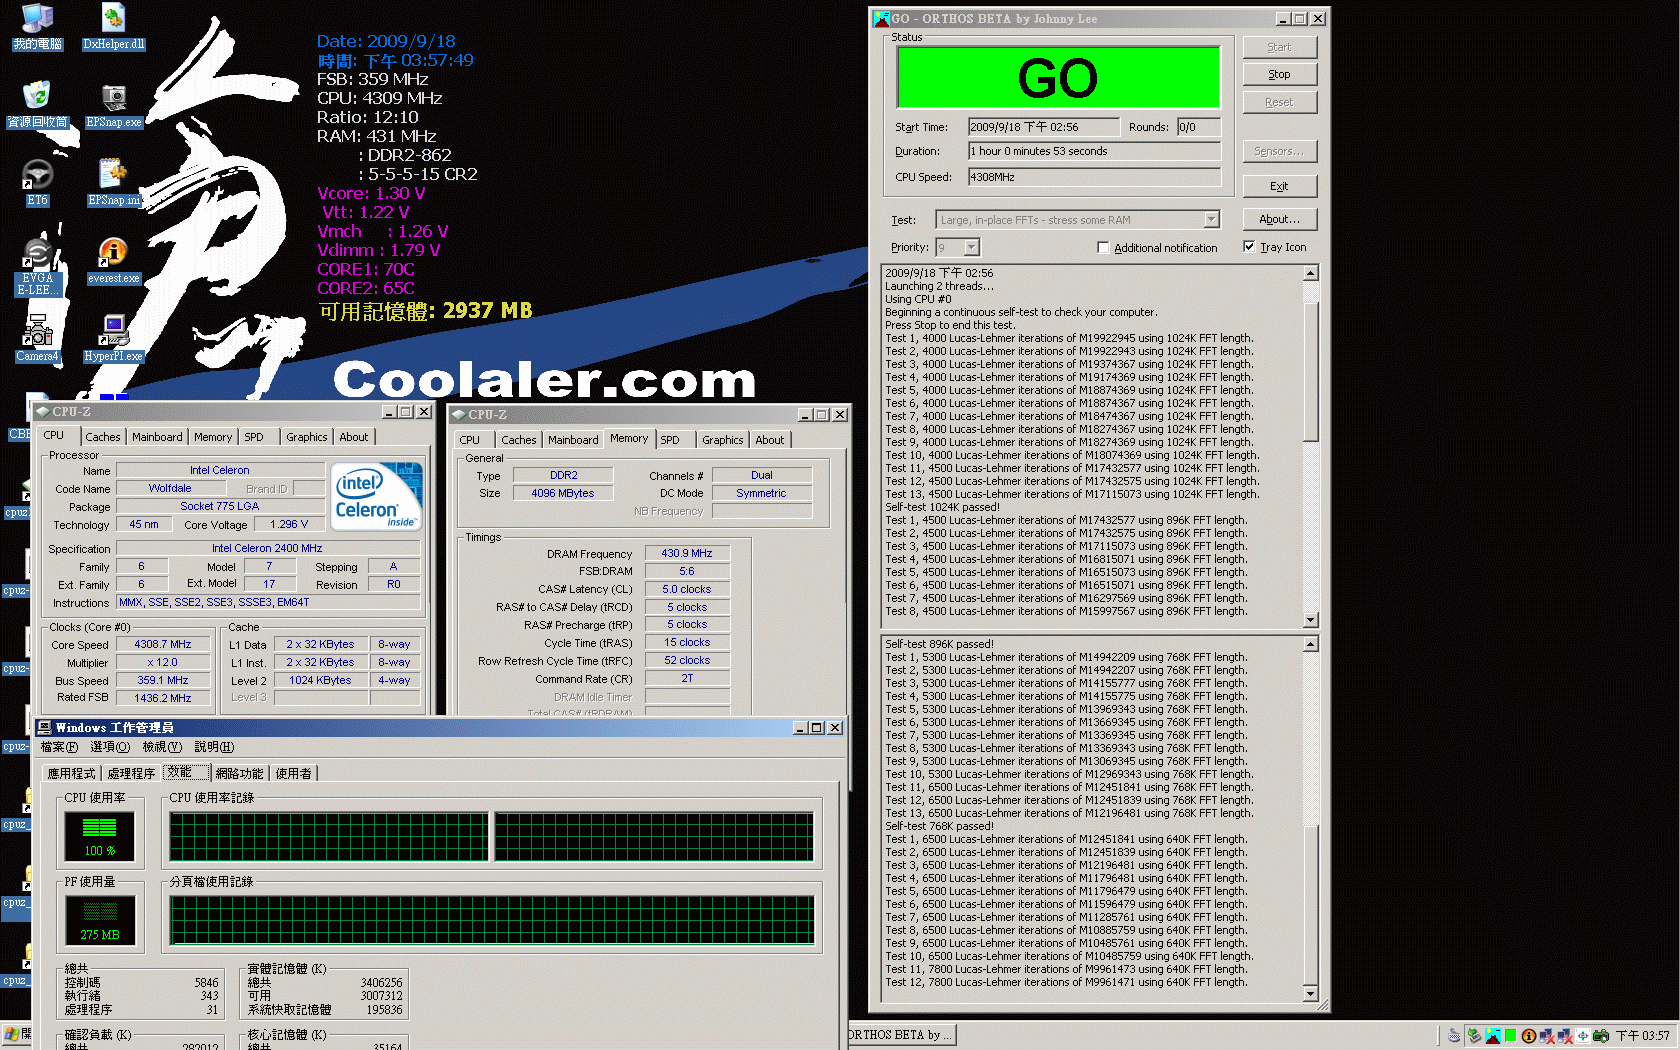The height and width of the screenshot is (1050, 1680).
Task: Launch EPSnap.exe desktop icon
Action: 114,105
